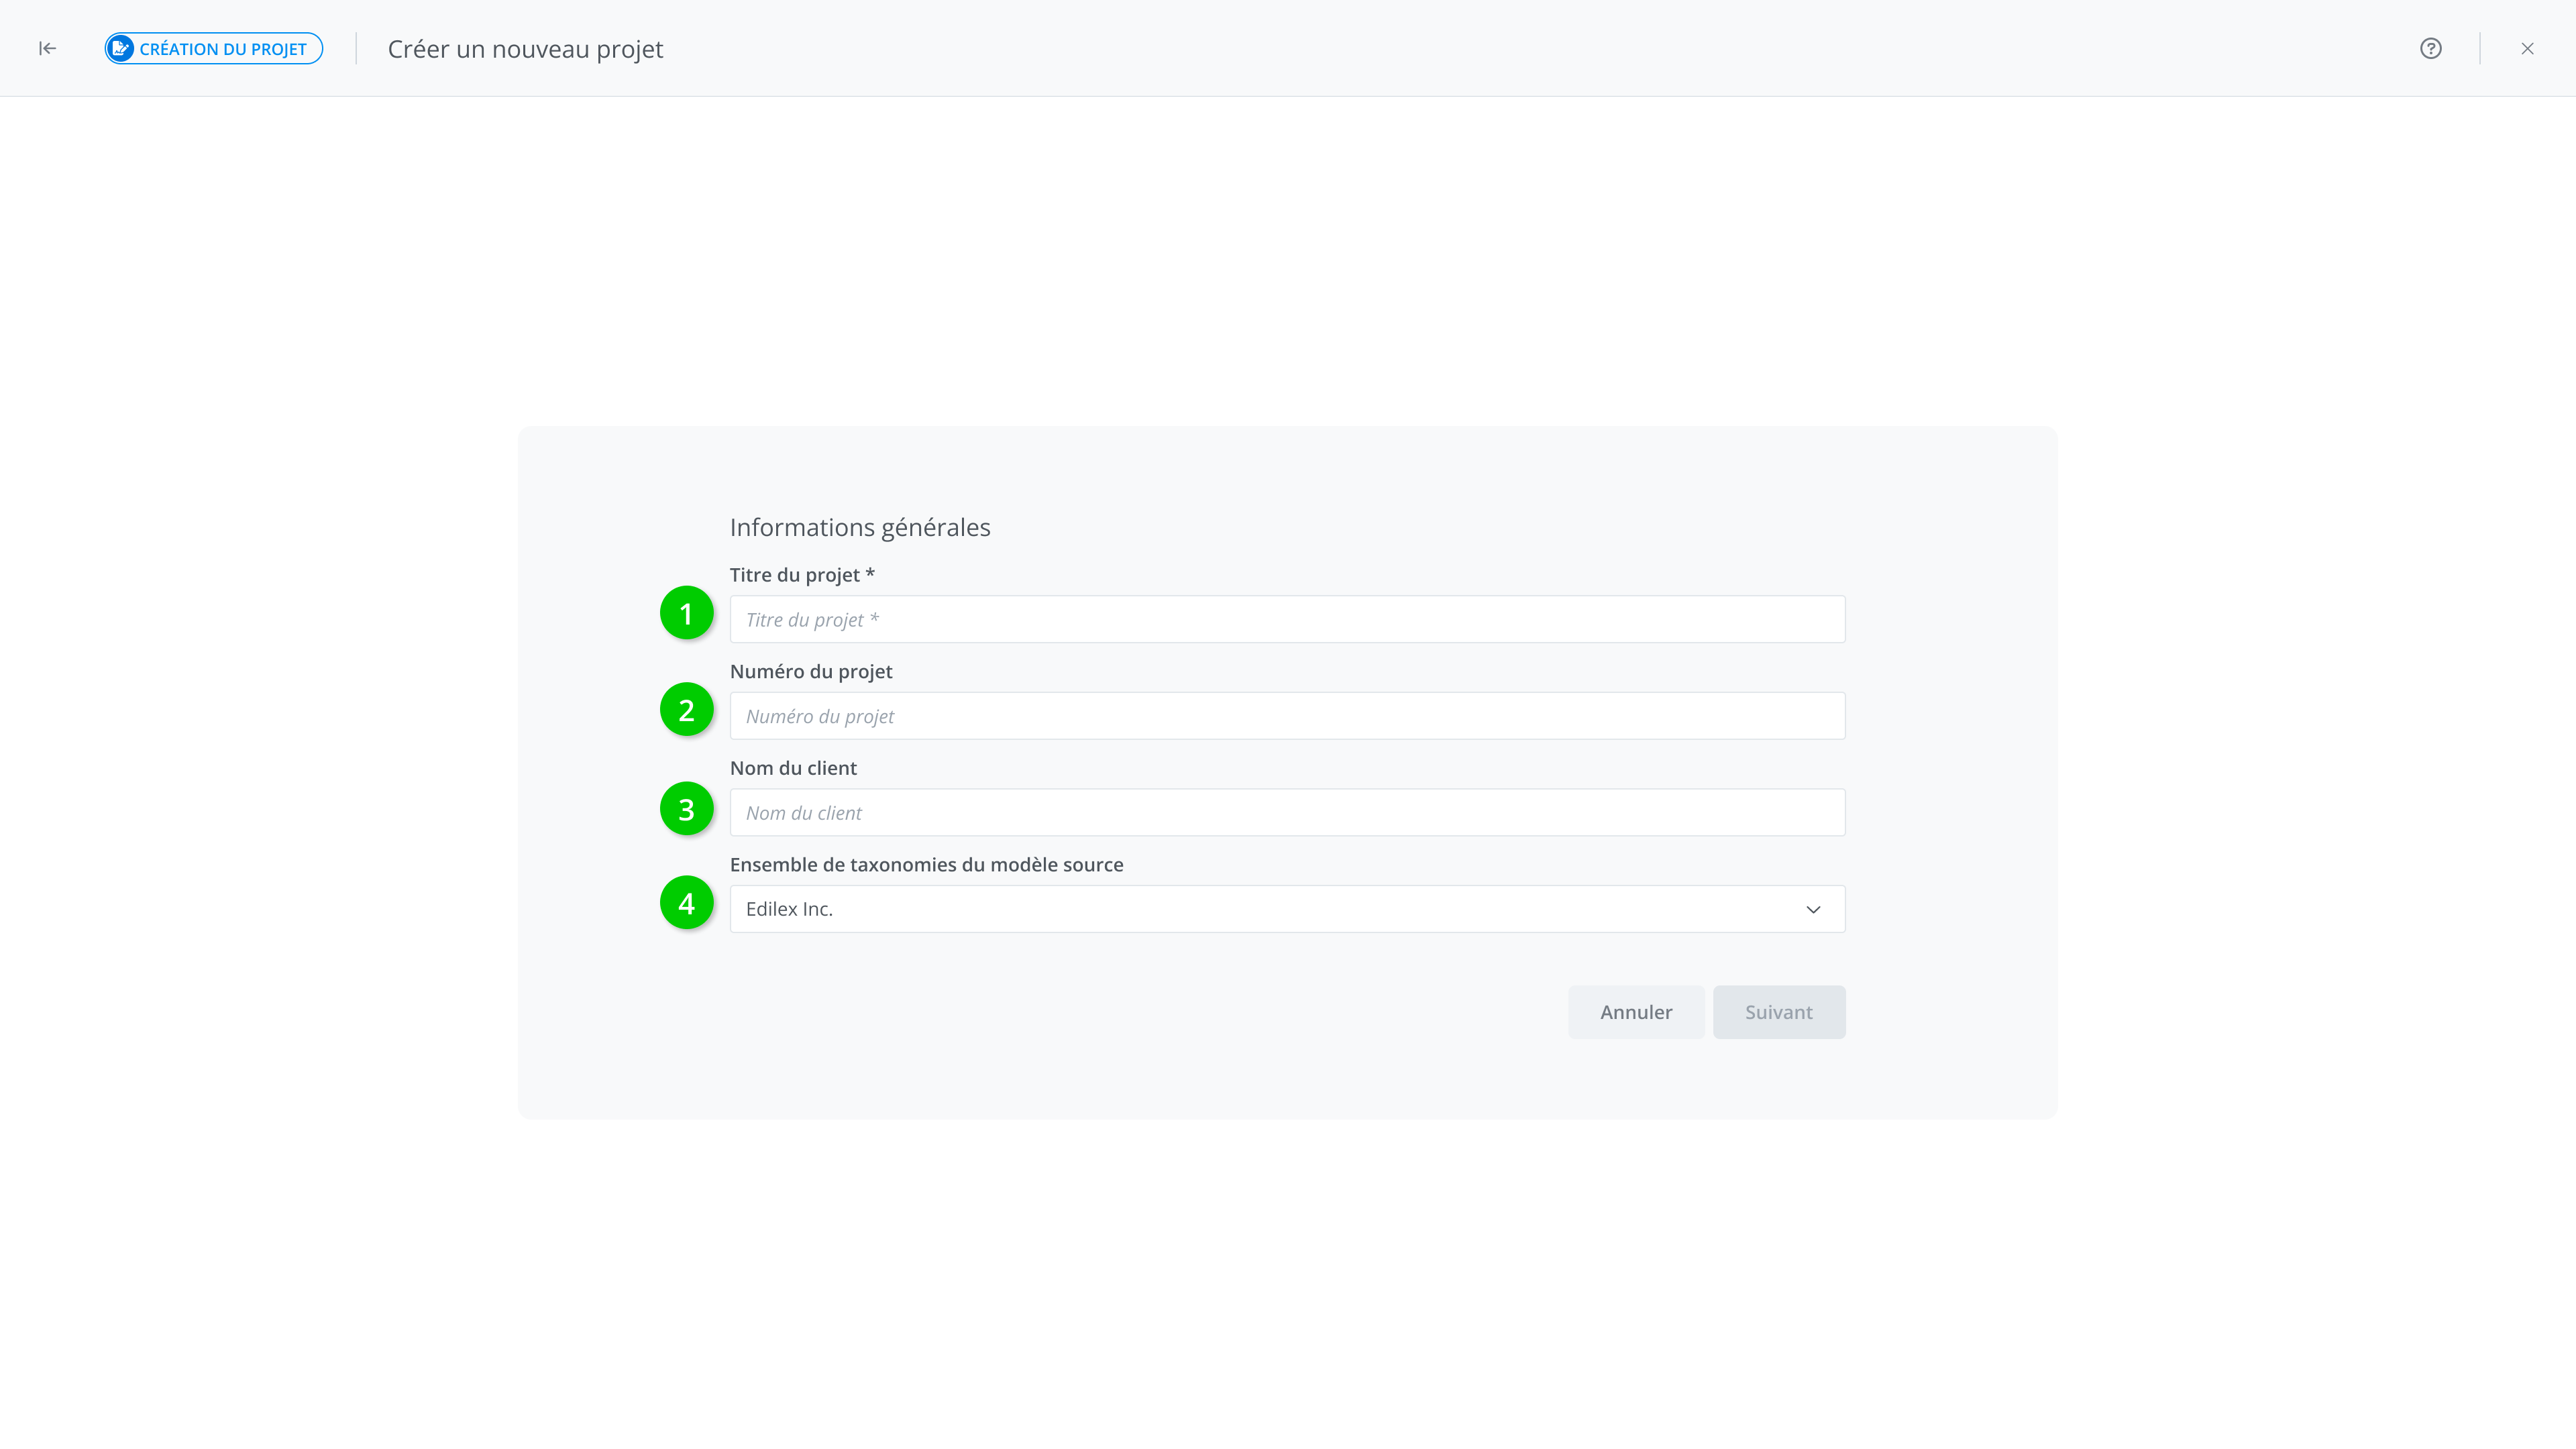Click the CRÉATION DU PROJET label text

tap(223, 49)
